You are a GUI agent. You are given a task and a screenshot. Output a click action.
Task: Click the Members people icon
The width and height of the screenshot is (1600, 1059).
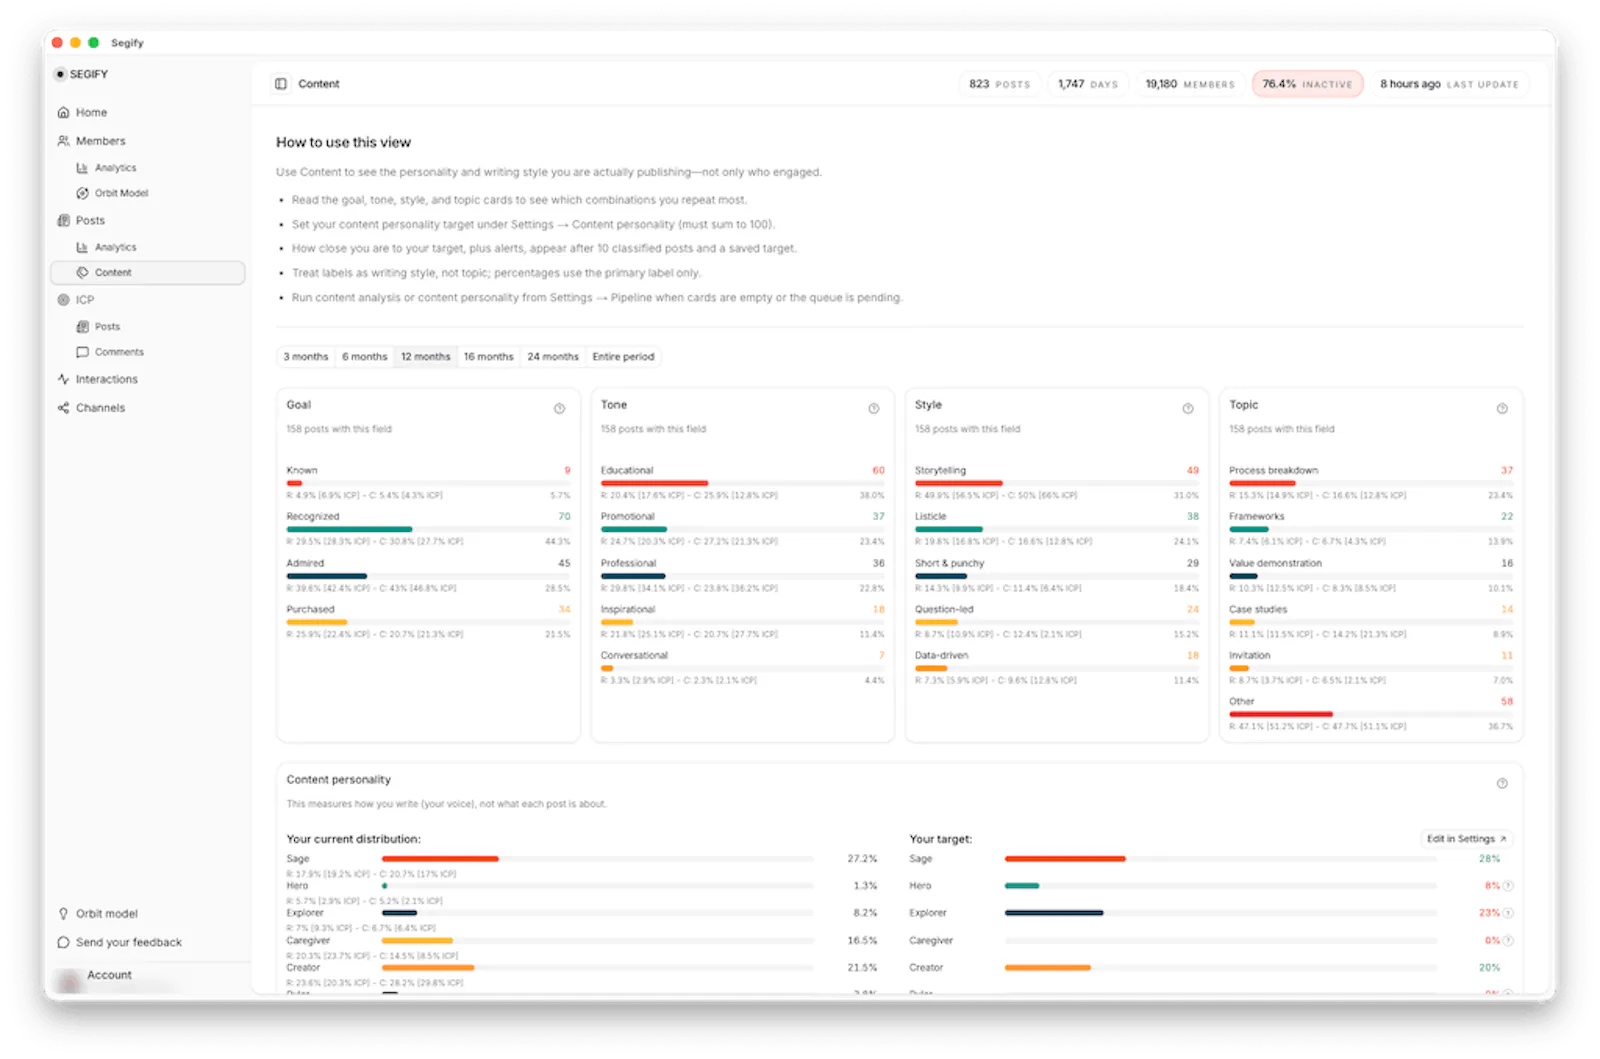(64, 141)
